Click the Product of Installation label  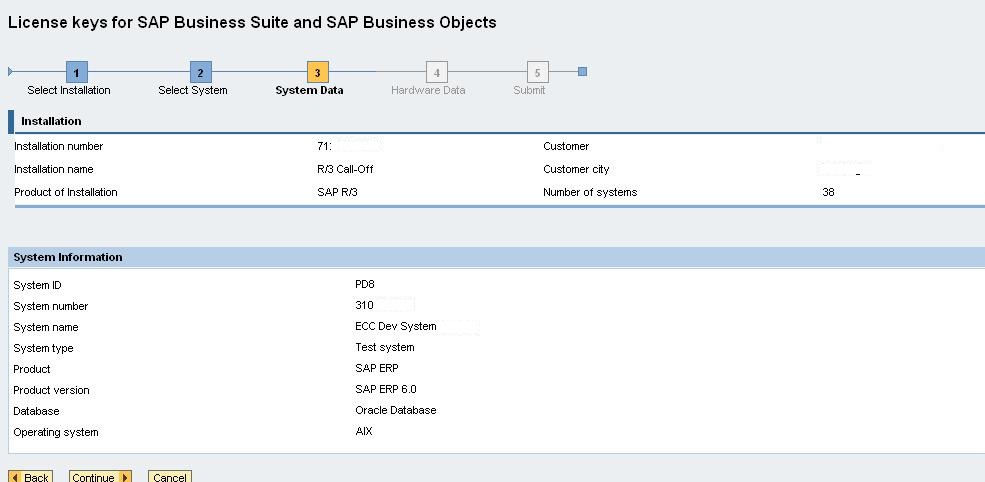65,192
